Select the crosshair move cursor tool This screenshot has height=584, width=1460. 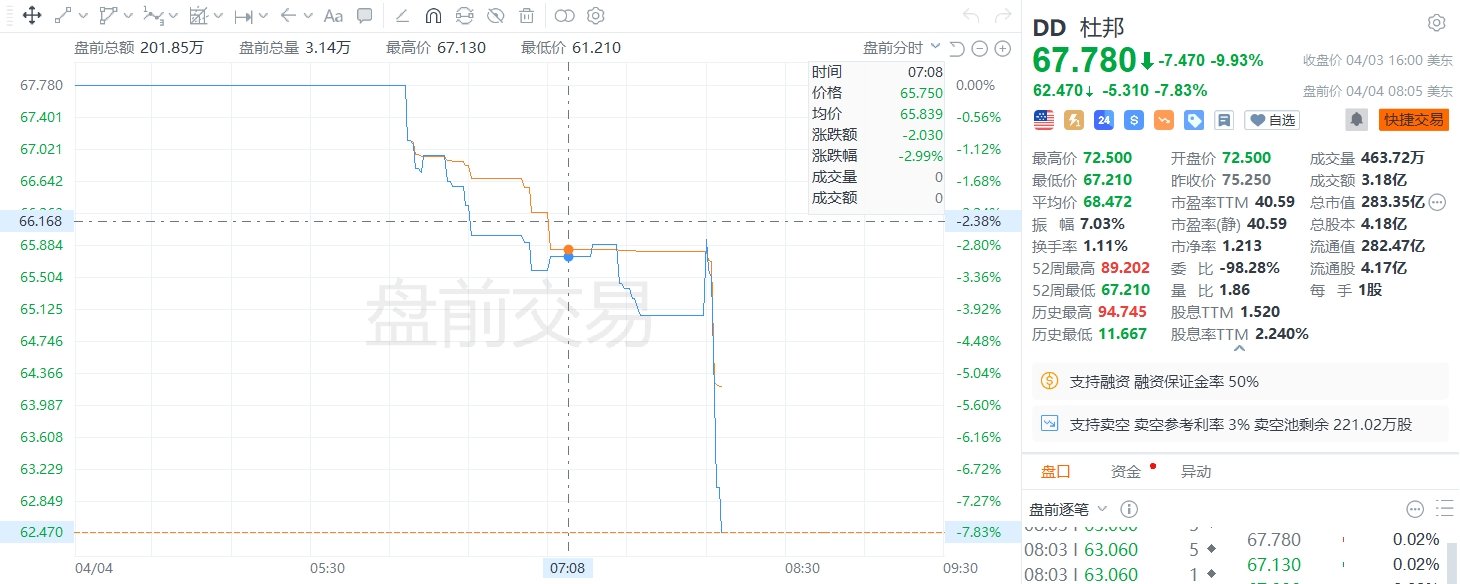pyautogui.click(x=31, y=16)
